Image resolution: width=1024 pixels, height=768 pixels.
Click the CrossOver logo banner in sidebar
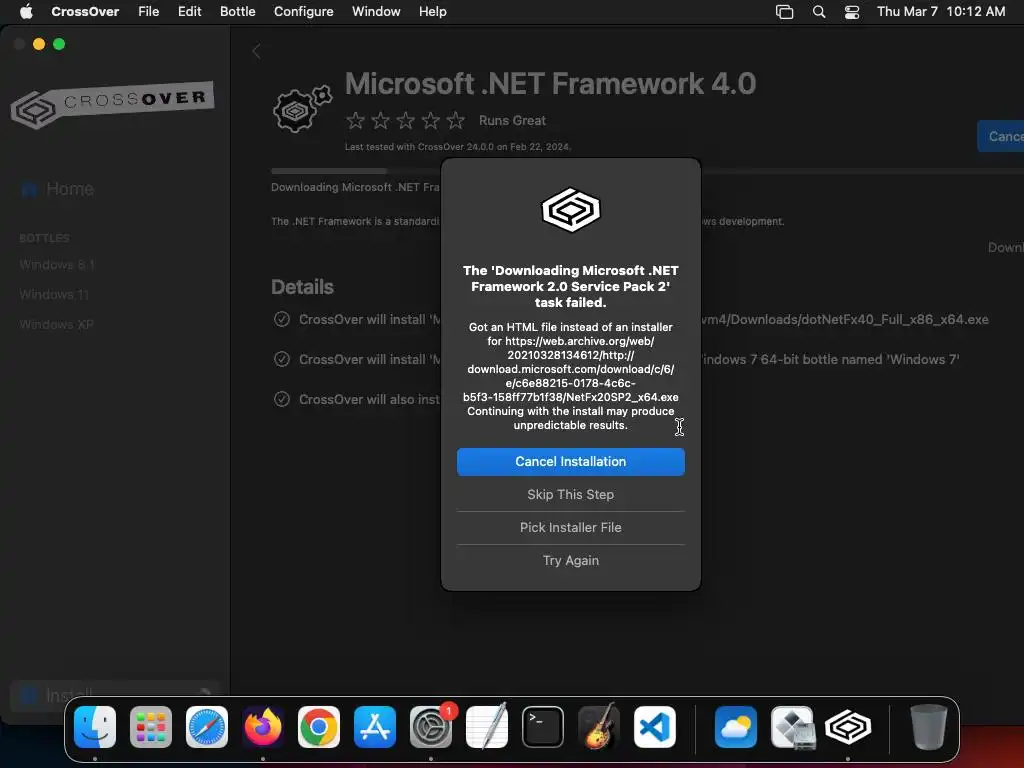pos(112,104)
